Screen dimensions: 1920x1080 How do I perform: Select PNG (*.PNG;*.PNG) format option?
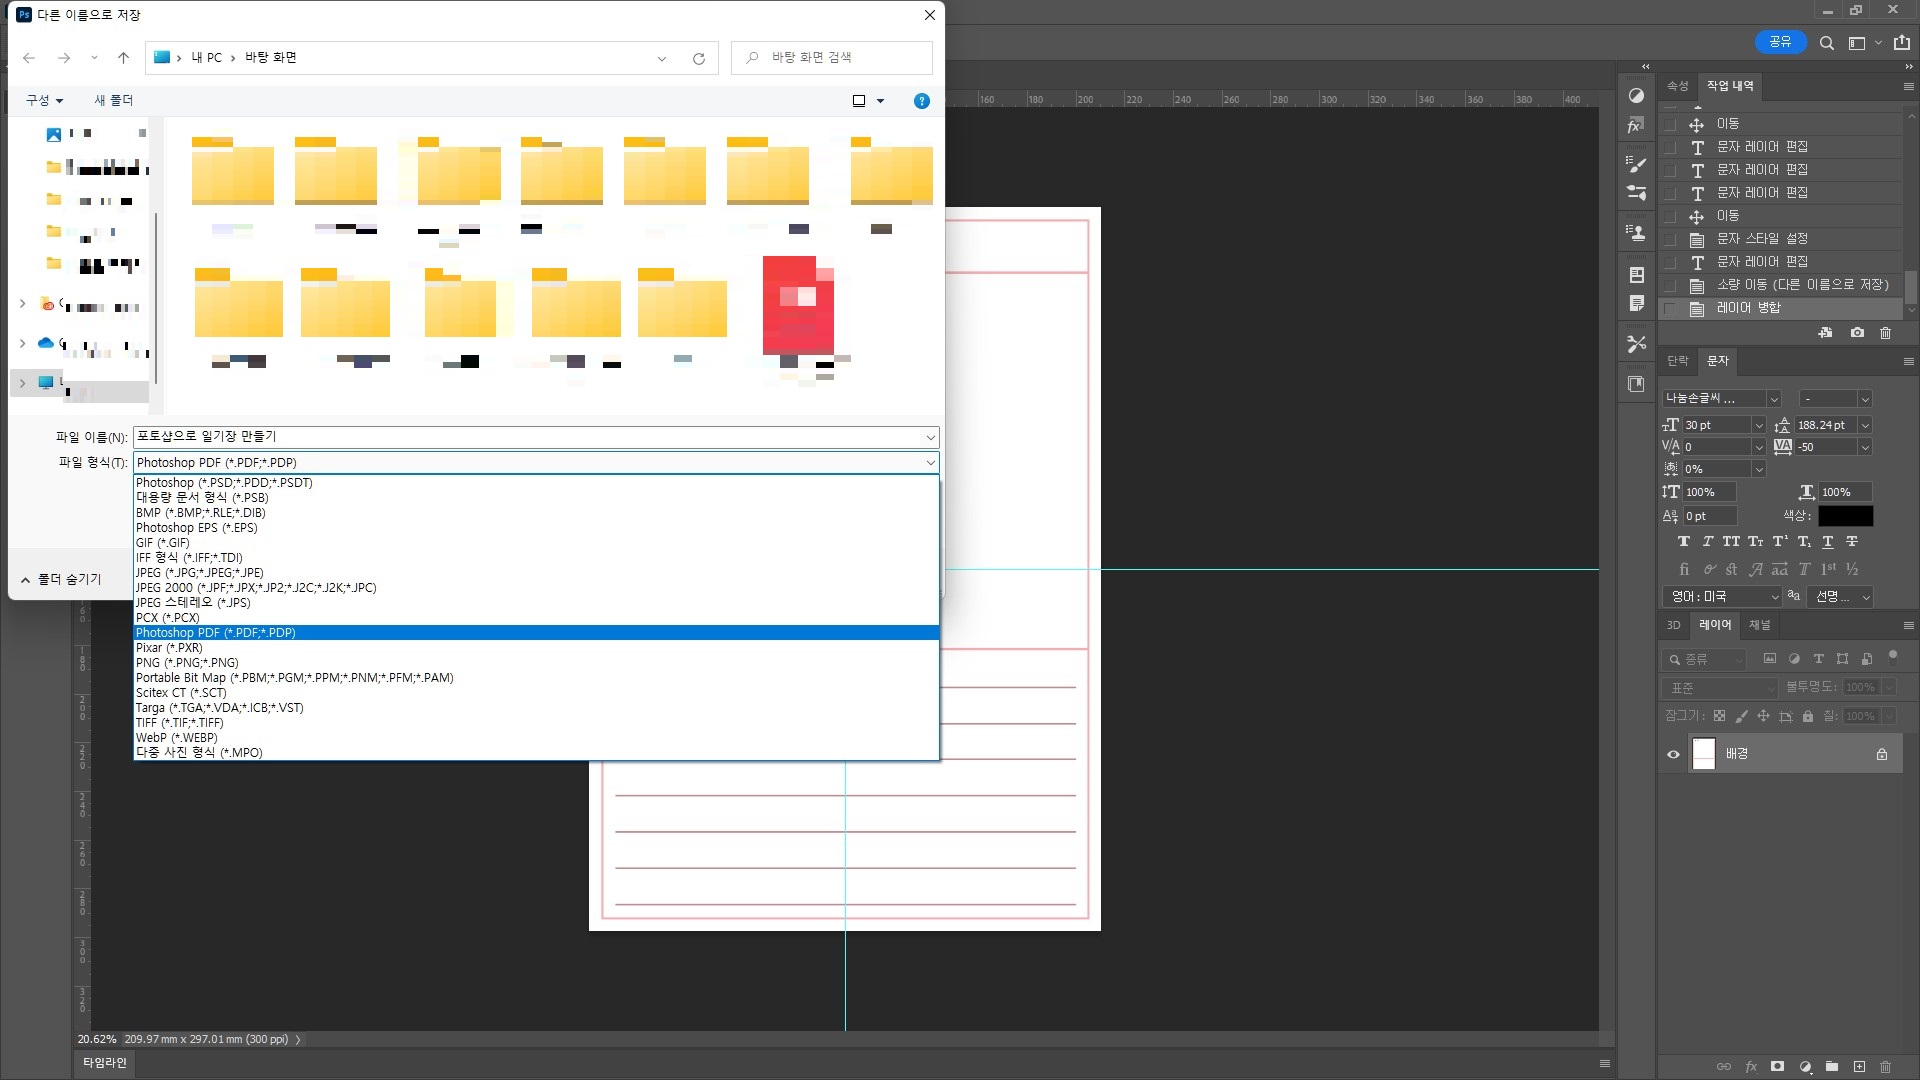tap(187, 663)
